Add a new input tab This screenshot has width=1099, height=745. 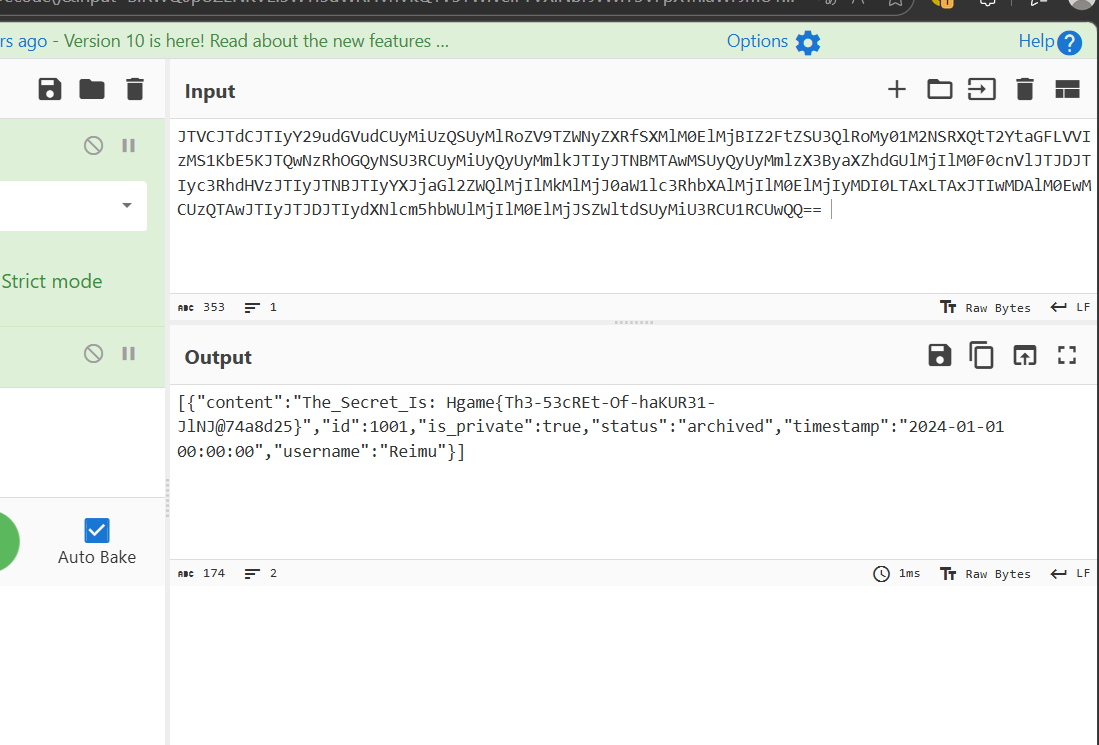897,90
